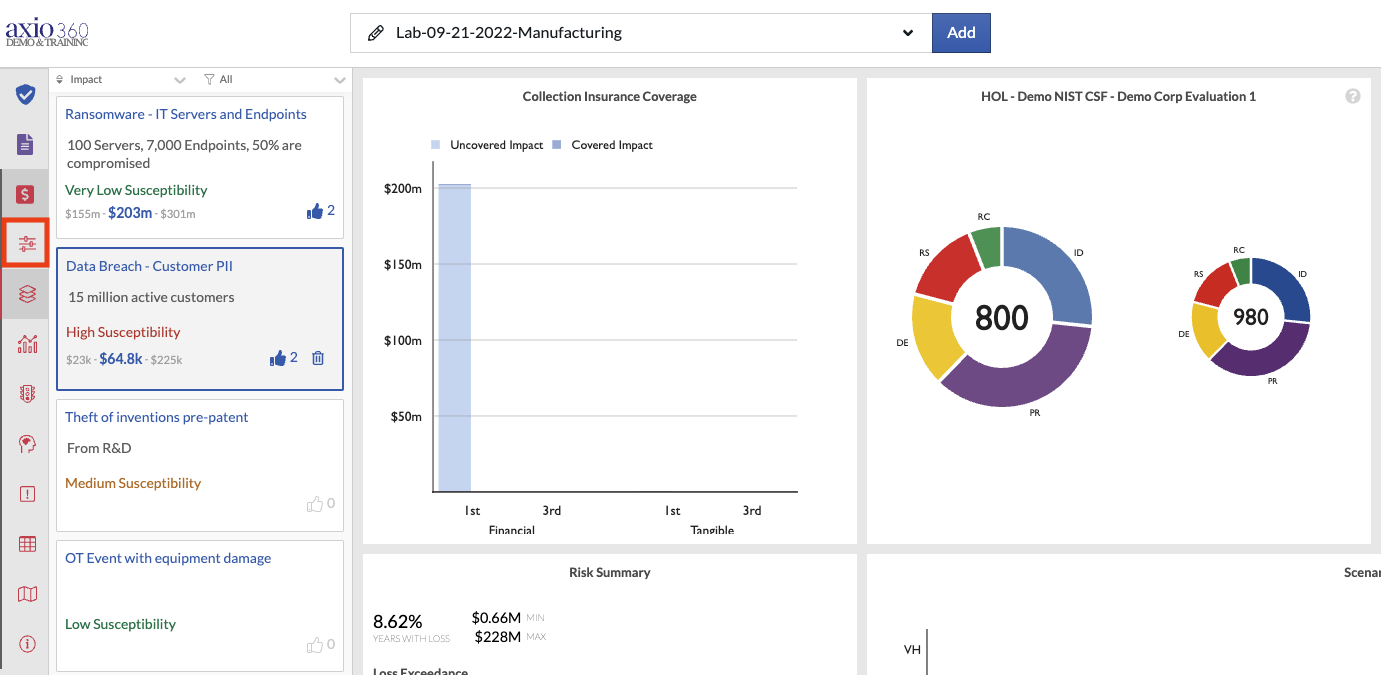This screenshot has height=675, width=1381.
Task: Click the $0.66M min value
Action: point(496,618)
